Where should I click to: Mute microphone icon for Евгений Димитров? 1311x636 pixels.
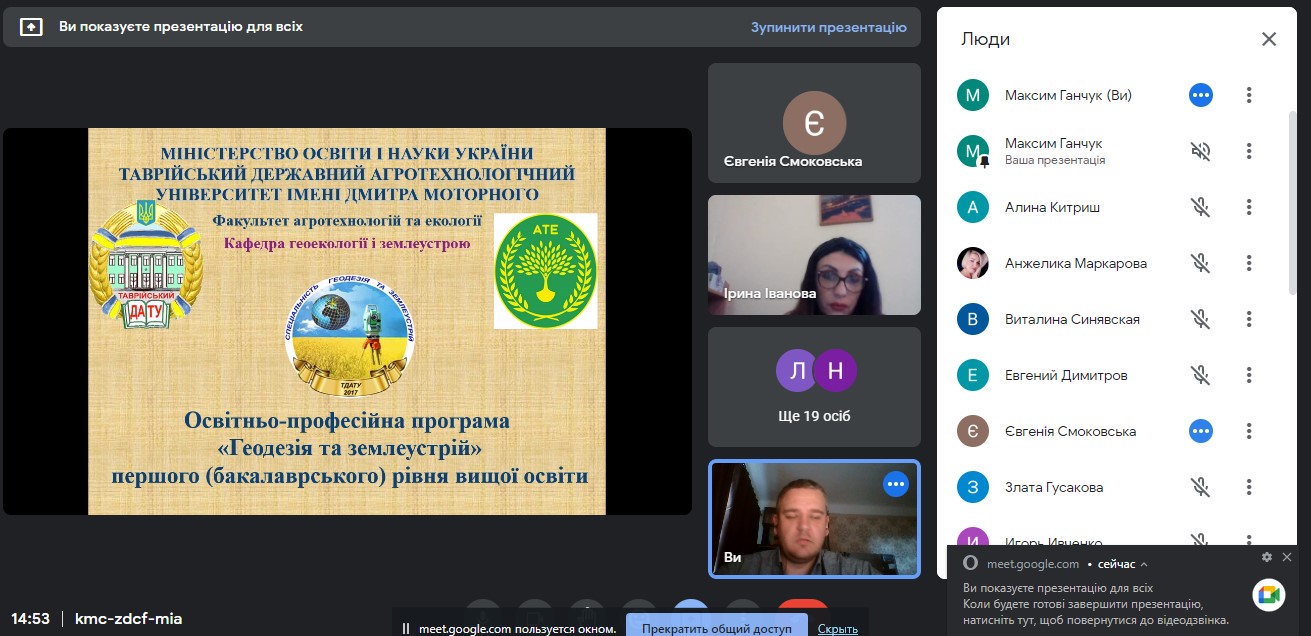[x=1201, y=375]
